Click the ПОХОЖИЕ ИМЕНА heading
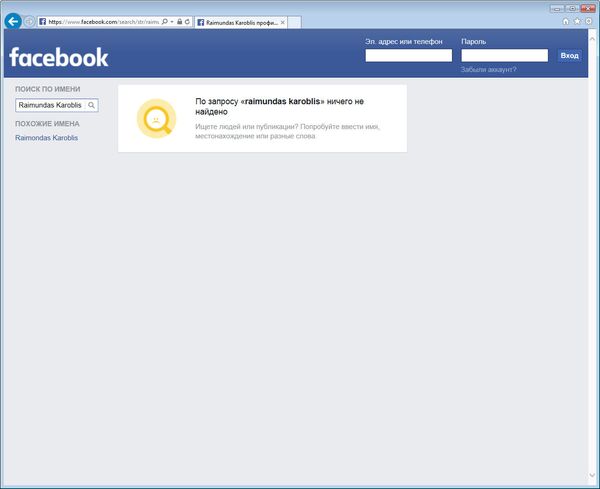Viewport: 600px width, 489px height. click(47, 124)
